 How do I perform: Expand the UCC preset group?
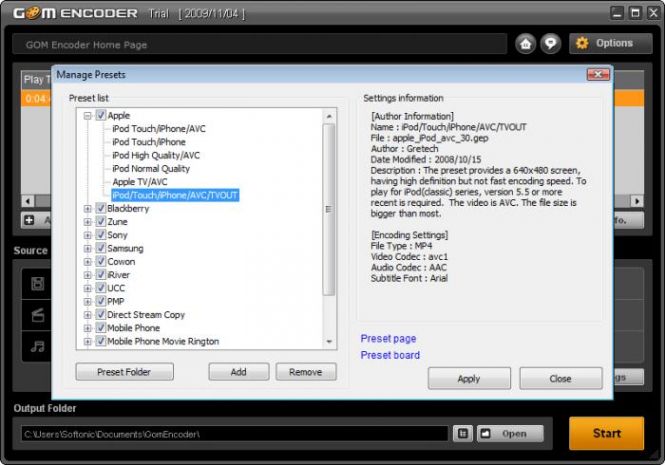point(88,288)
